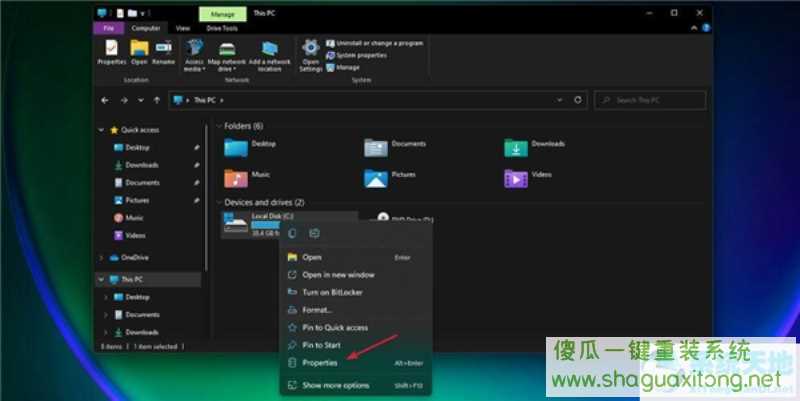This screenshot has width=800, height=401.
Task: Open the Videos folder icon
Action: [516, 179]
